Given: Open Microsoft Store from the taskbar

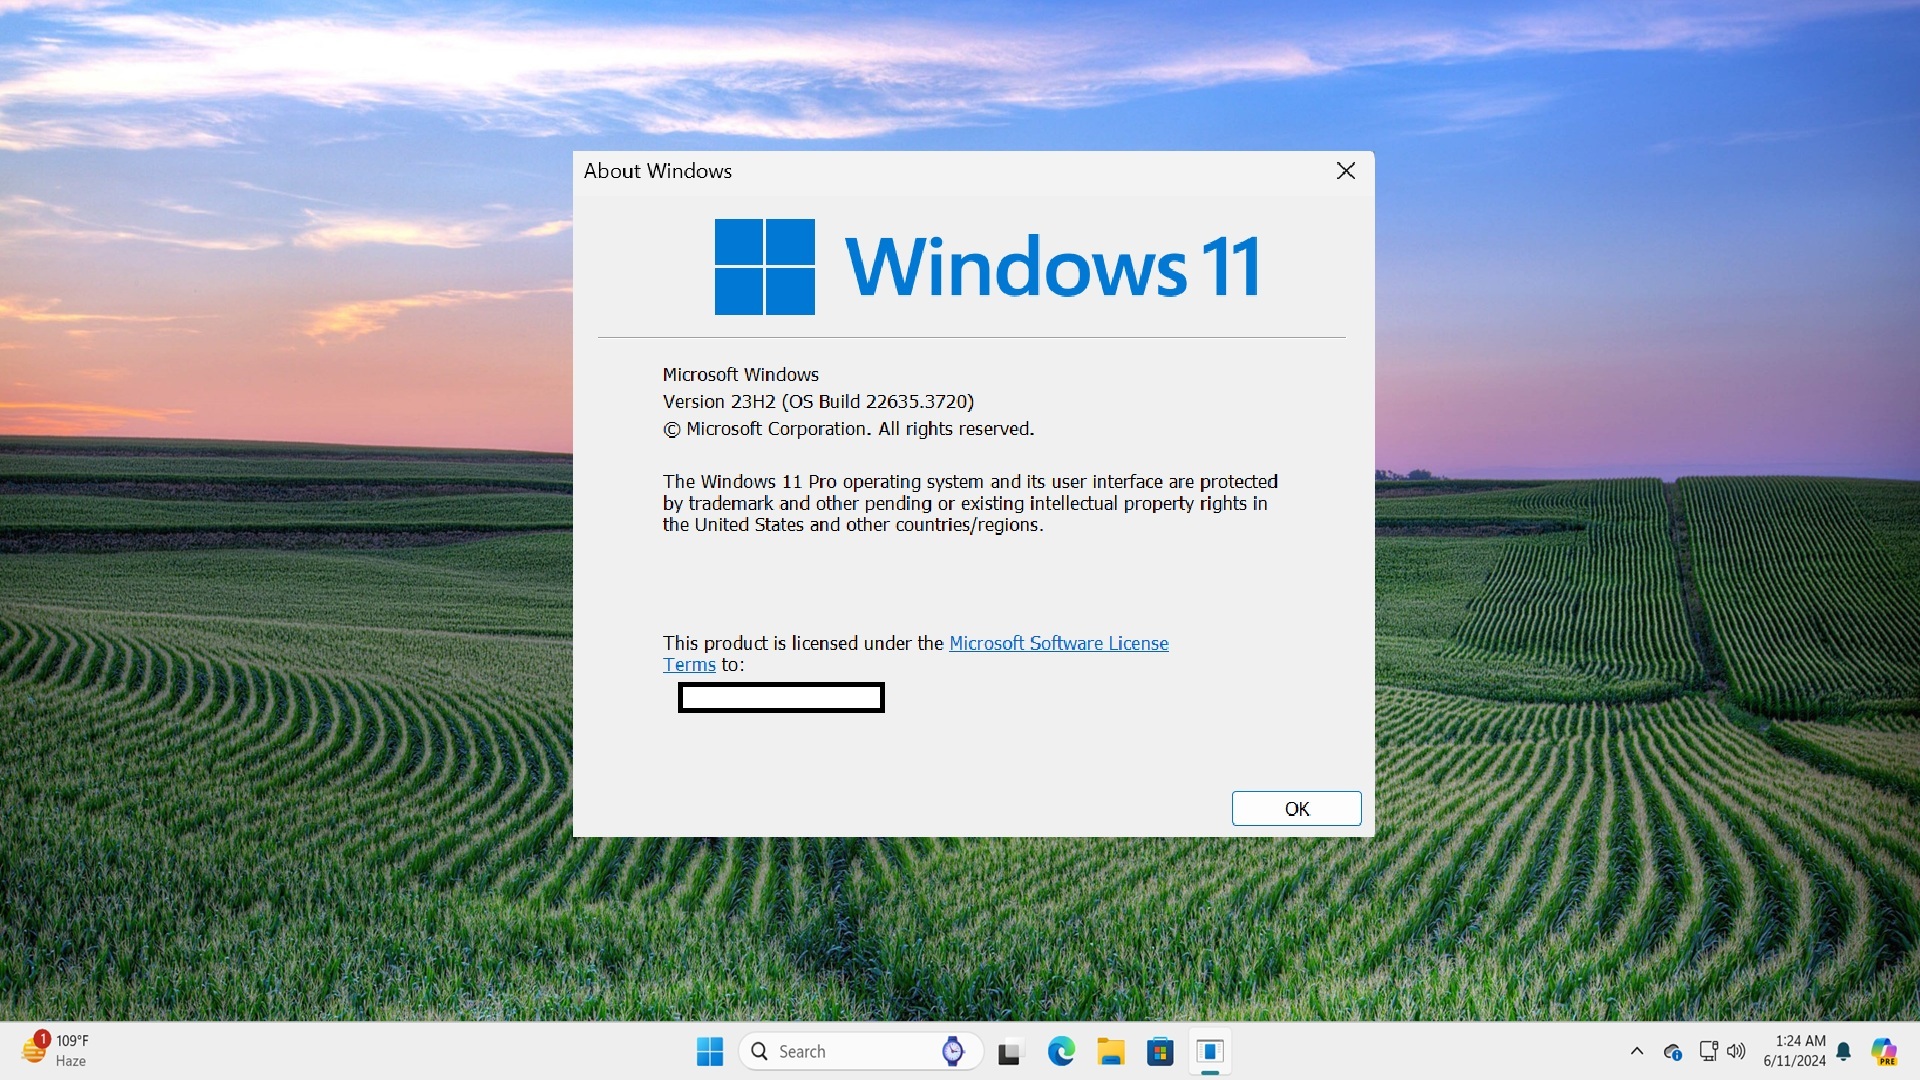Looking at the screenshot, I should coord(1160,1051).
